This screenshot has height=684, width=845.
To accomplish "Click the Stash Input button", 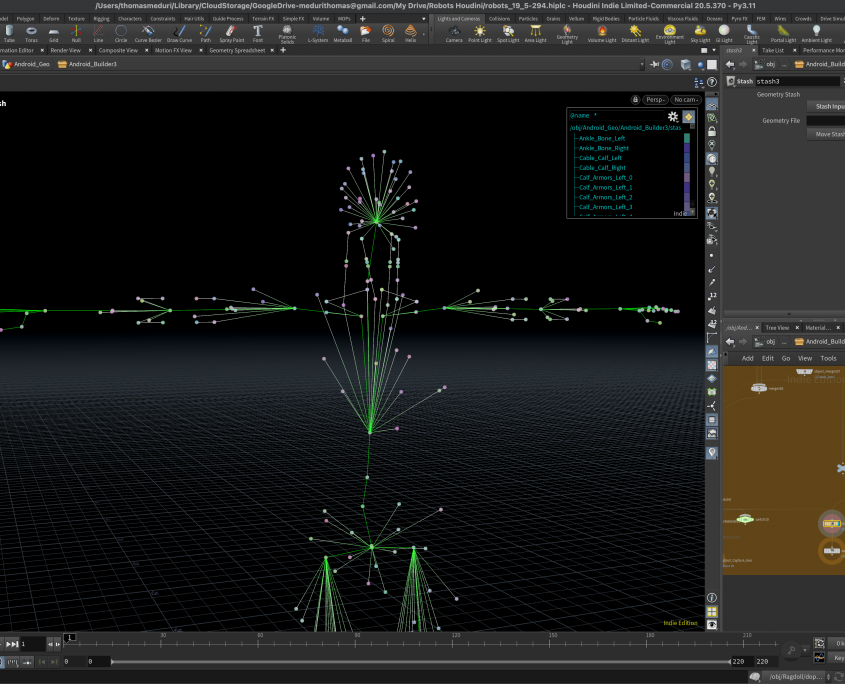I will tap(828, 106).
